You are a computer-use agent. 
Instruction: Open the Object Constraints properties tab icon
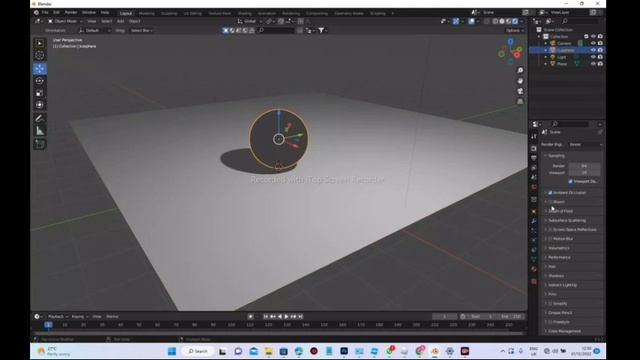[534, 250]
